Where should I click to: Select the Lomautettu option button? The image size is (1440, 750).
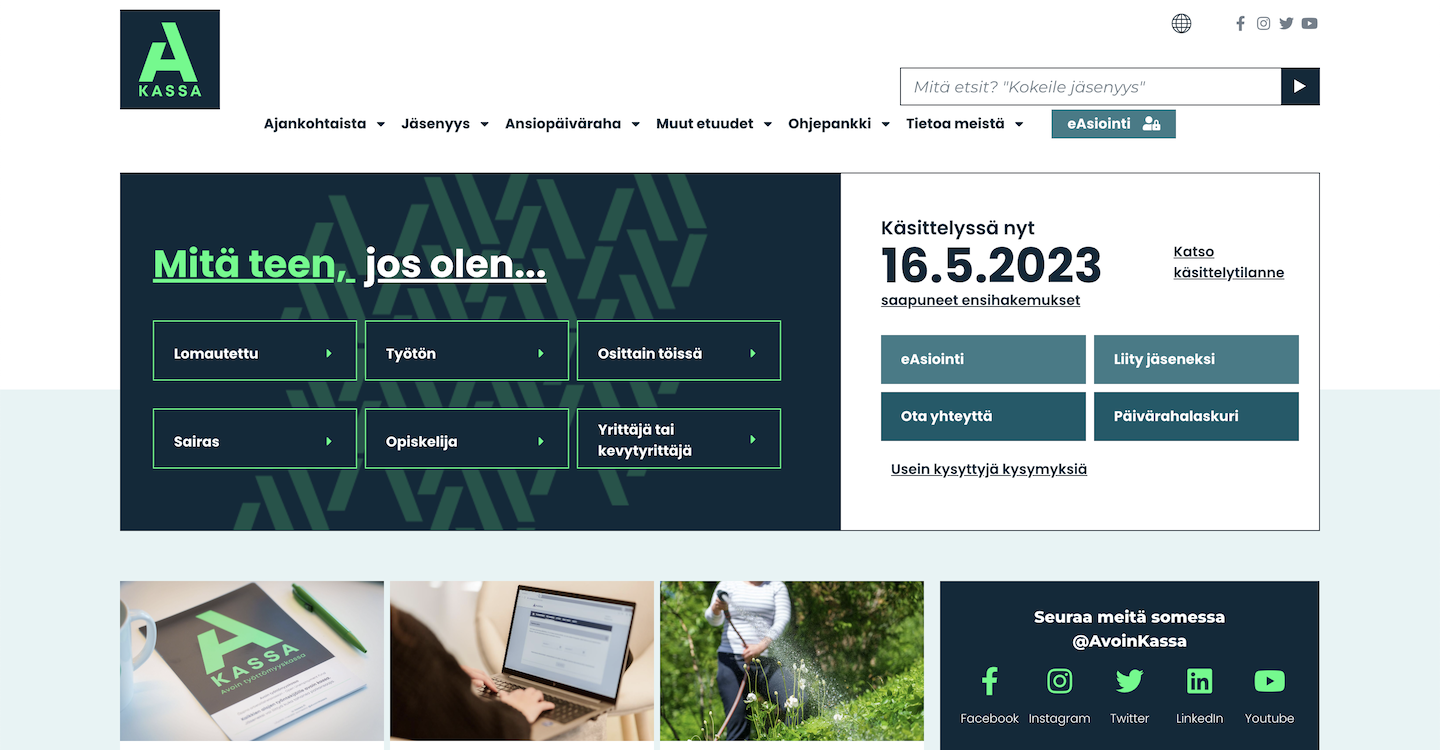(x=255, y=353)
